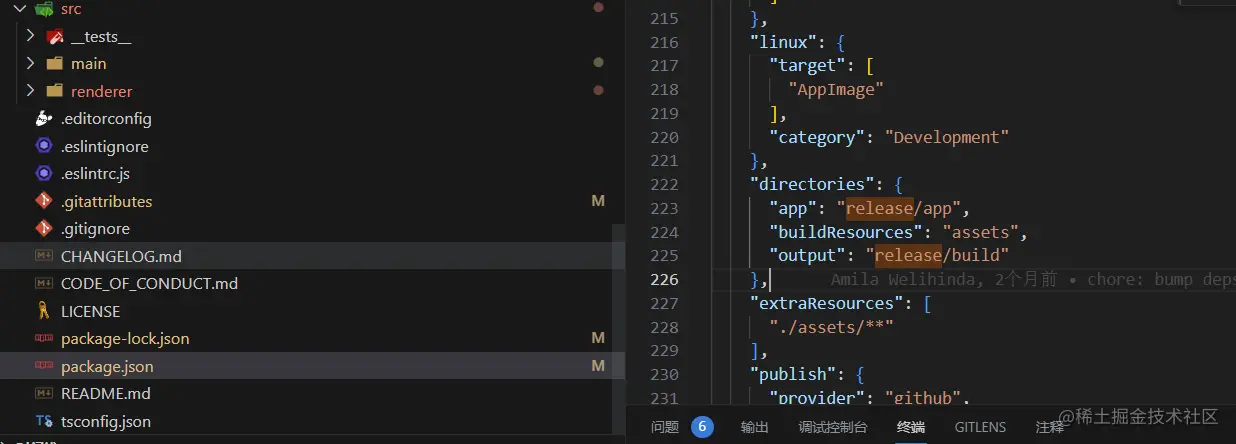
Task: Select the __tests__ folder label
Action: point(101,36)
